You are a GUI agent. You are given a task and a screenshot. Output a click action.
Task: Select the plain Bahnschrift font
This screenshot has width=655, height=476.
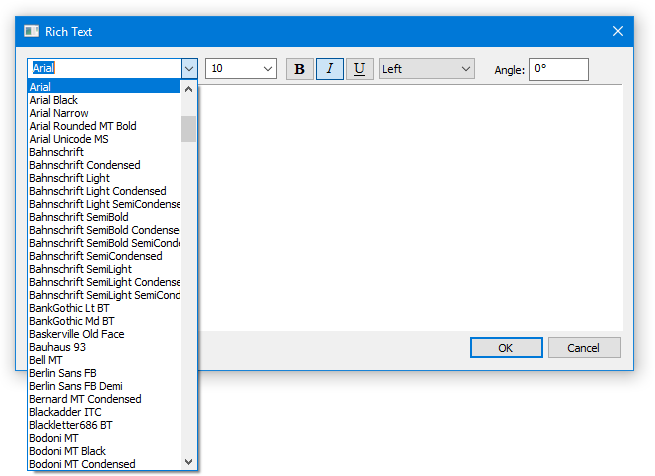tap(104, 152)
